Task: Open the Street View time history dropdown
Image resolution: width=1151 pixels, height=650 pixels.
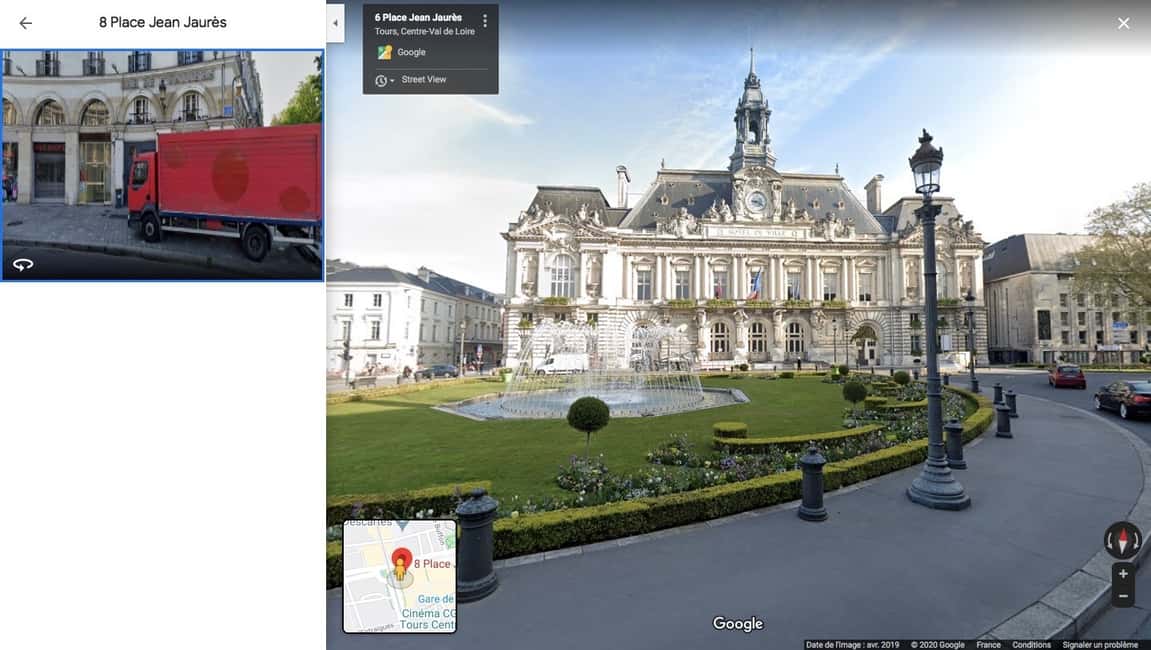Action: click(x=385, y=80)
